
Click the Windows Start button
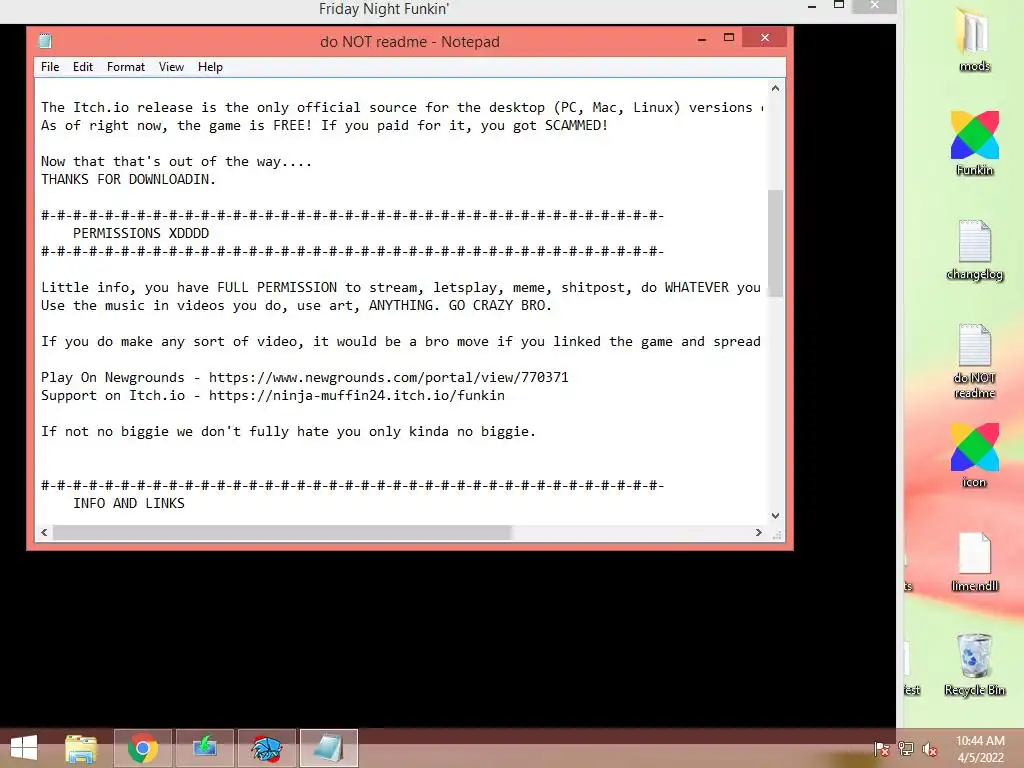[x=24, y=748]
